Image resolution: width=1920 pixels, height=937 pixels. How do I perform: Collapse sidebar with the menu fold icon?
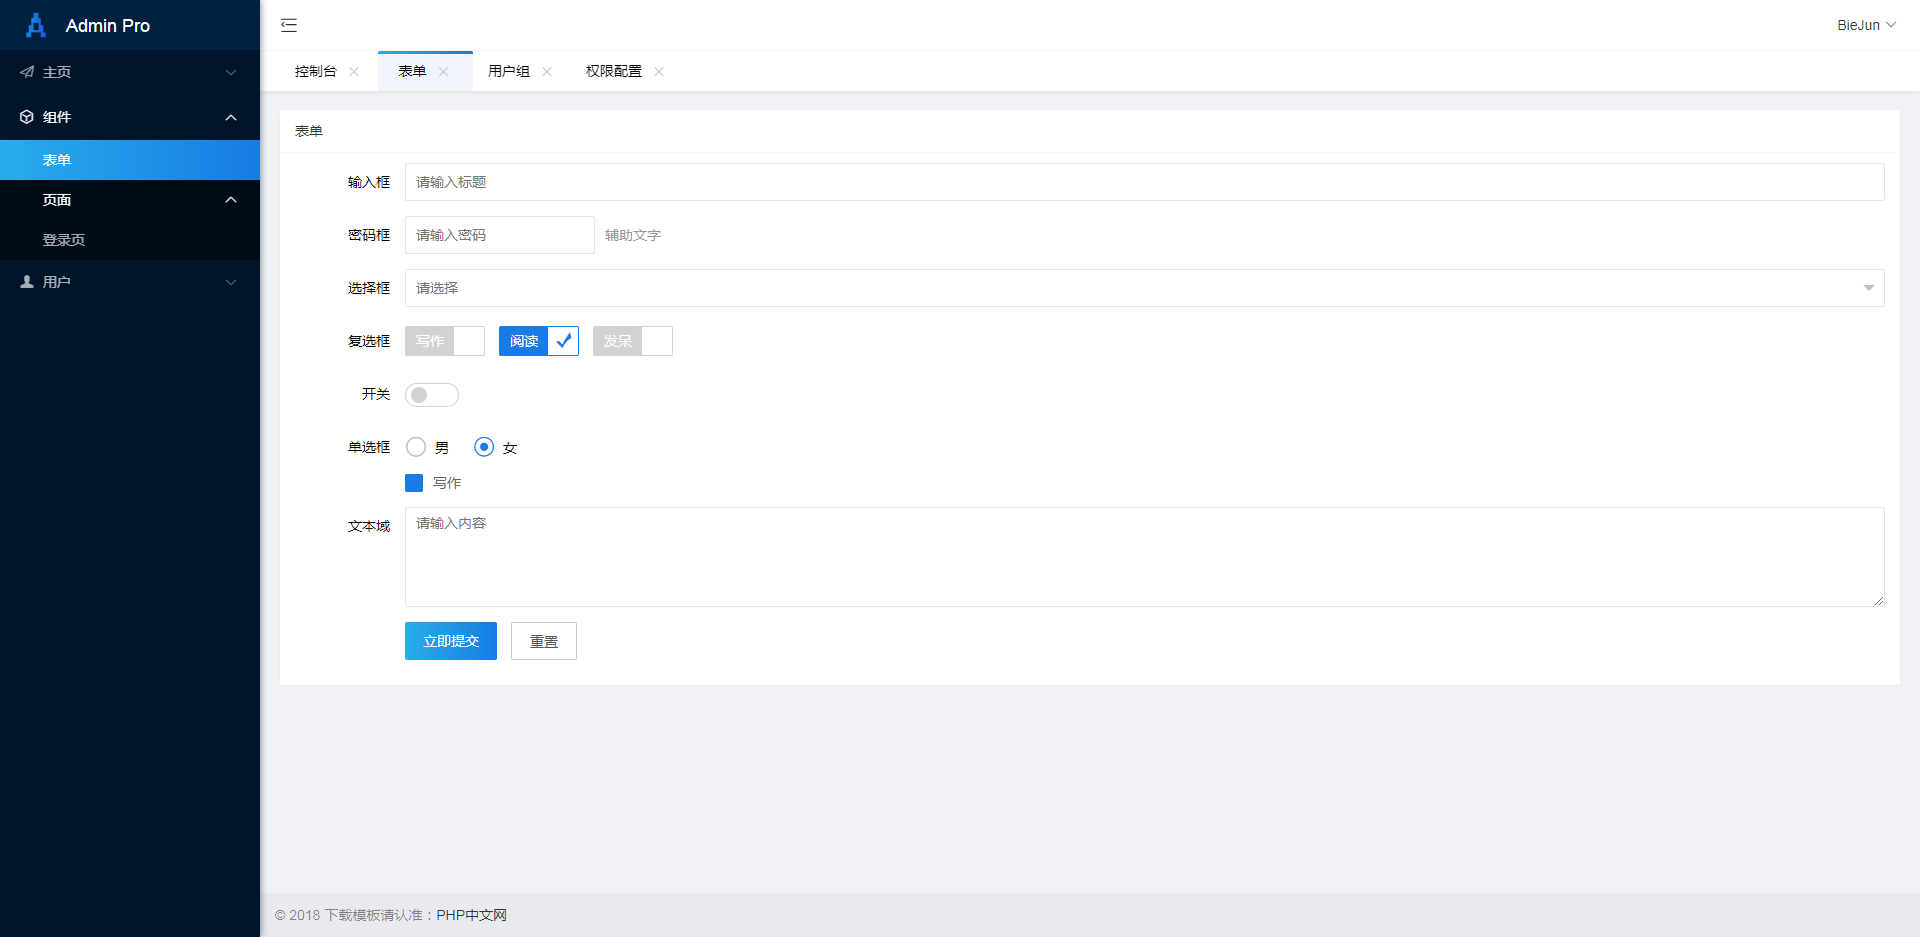[x=289, y=25]
